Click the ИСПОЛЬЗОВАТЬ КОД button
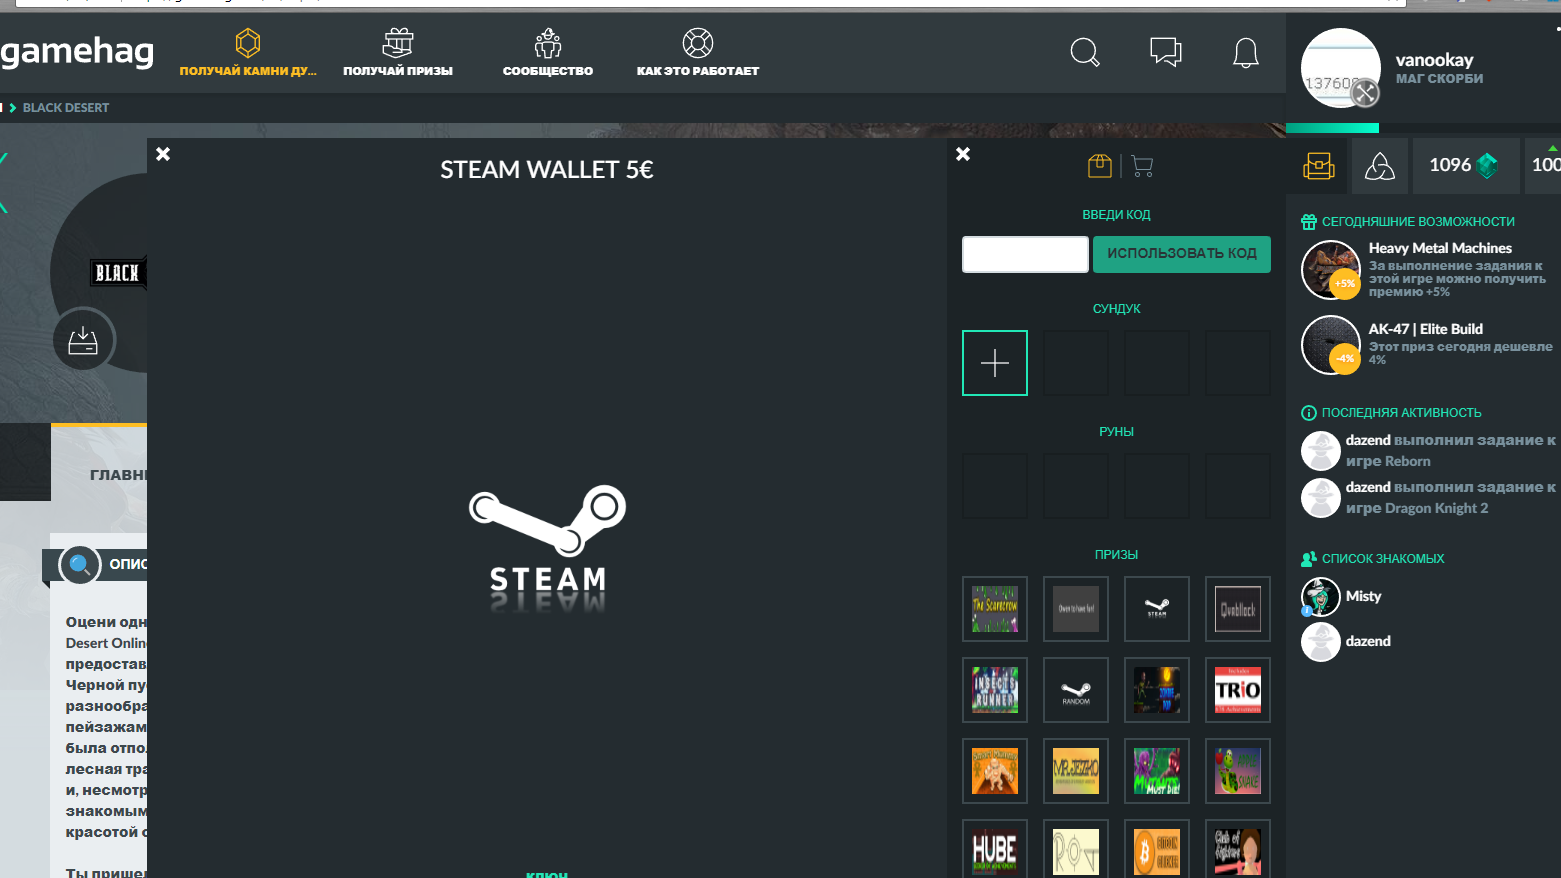 (1182, 254)
